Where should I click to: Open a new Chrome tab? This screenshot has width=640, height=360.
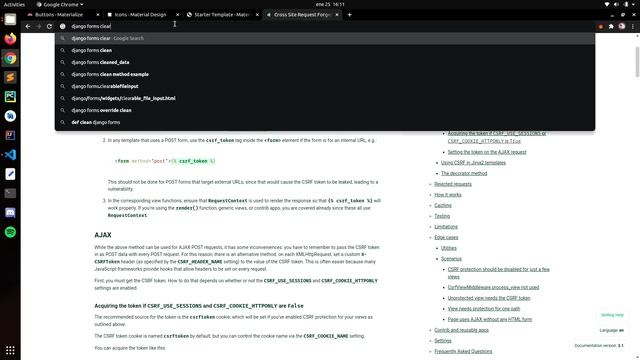(349, 15)
